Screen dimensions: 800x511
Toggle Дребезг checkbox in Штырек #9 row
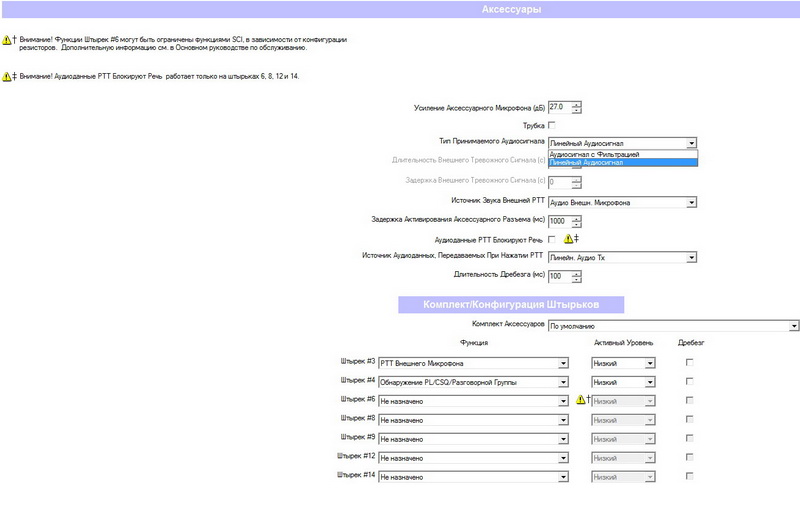point(689,438)
